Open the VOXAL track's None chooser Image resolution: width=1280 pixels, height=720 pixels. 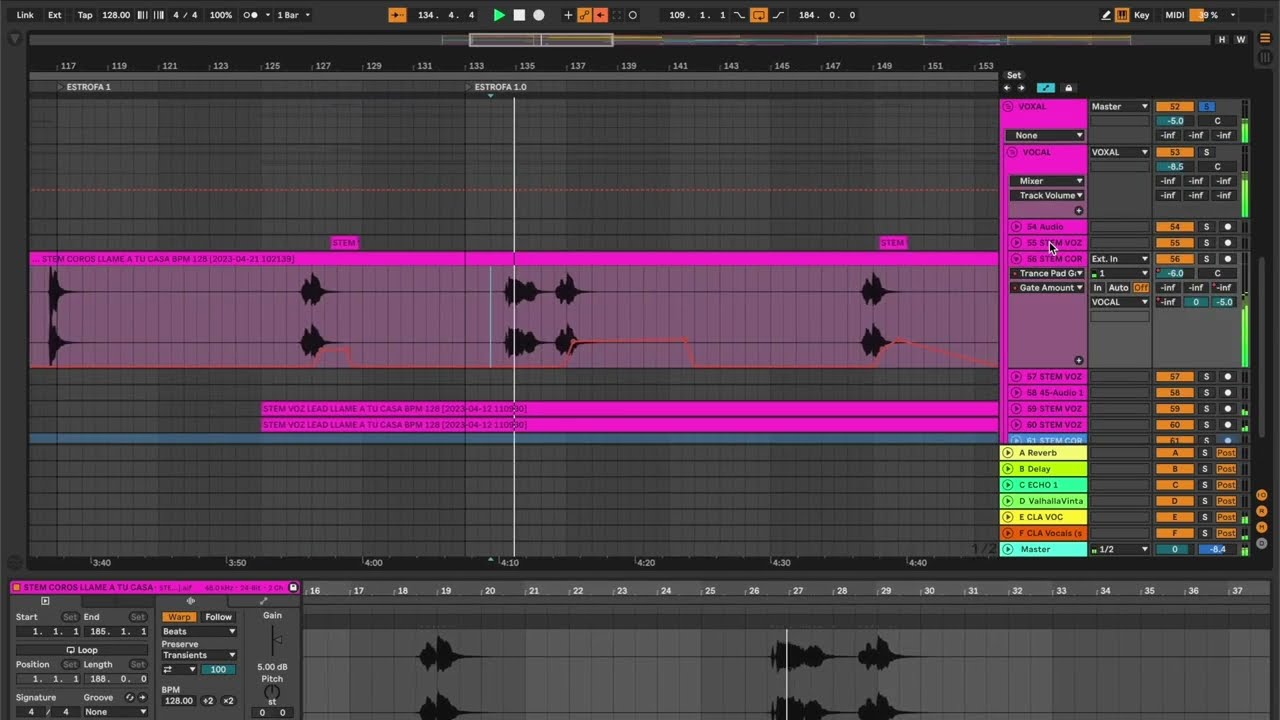click(x=1044, y=135)
